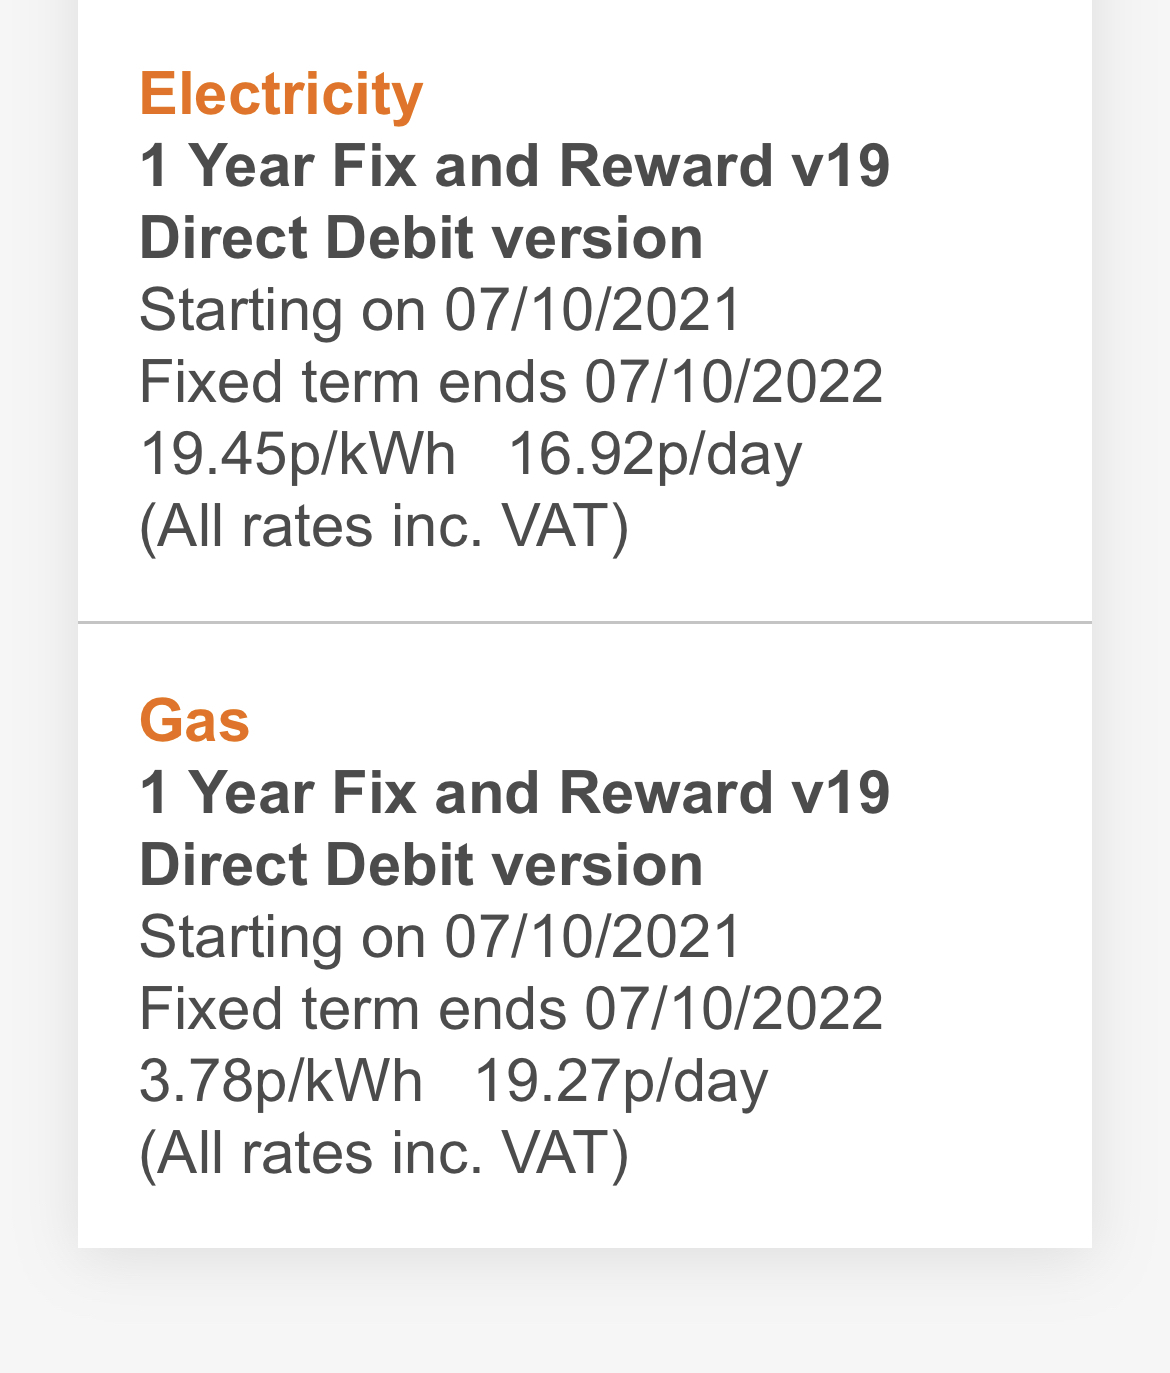Viewport: 1170px width, 1373px height.
Task: Click the v19 text in the gas tariff name
Action: [840, 793]
